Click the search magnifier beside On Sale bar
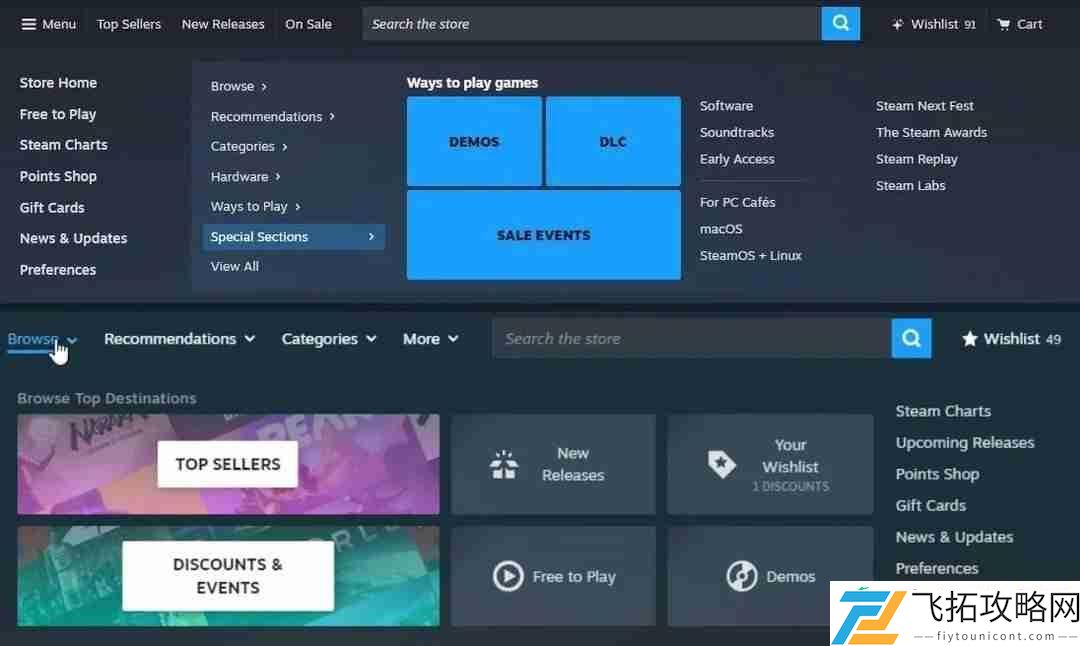Viewport: 1080px width, 646px height. 840,24
